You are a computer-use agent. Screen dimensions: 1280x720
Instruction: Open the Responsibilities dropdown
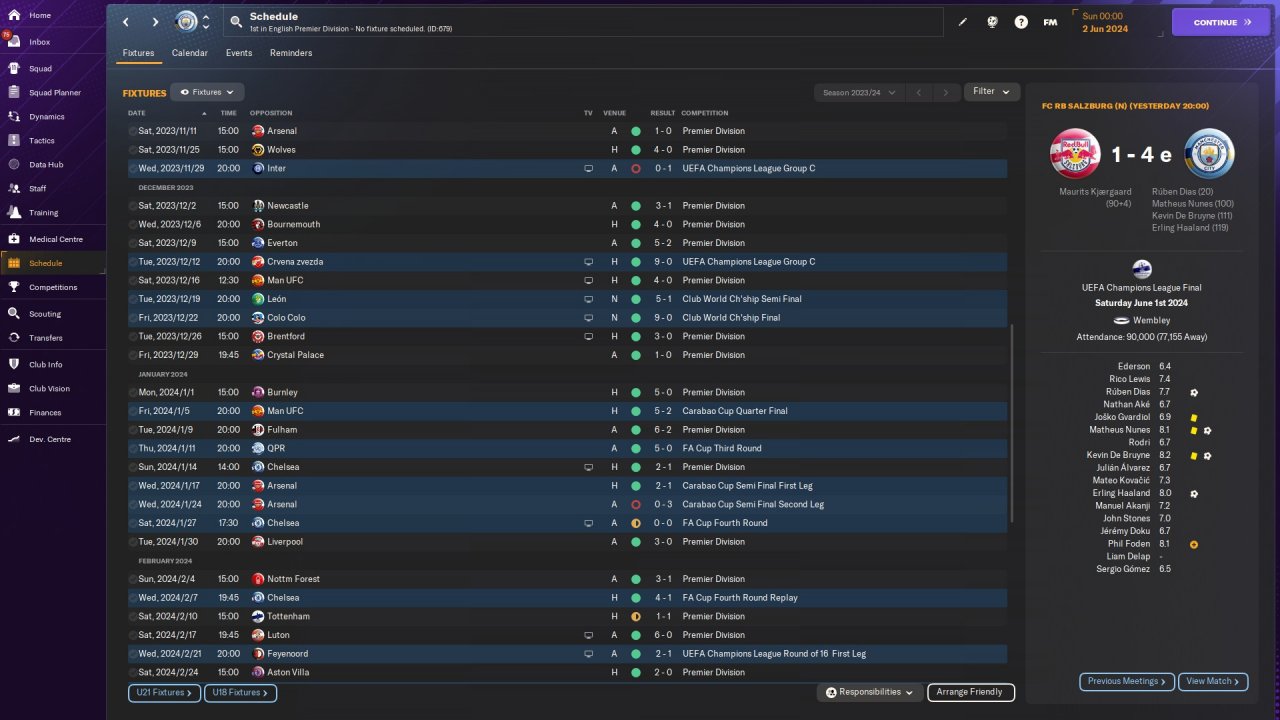point(869,692)
